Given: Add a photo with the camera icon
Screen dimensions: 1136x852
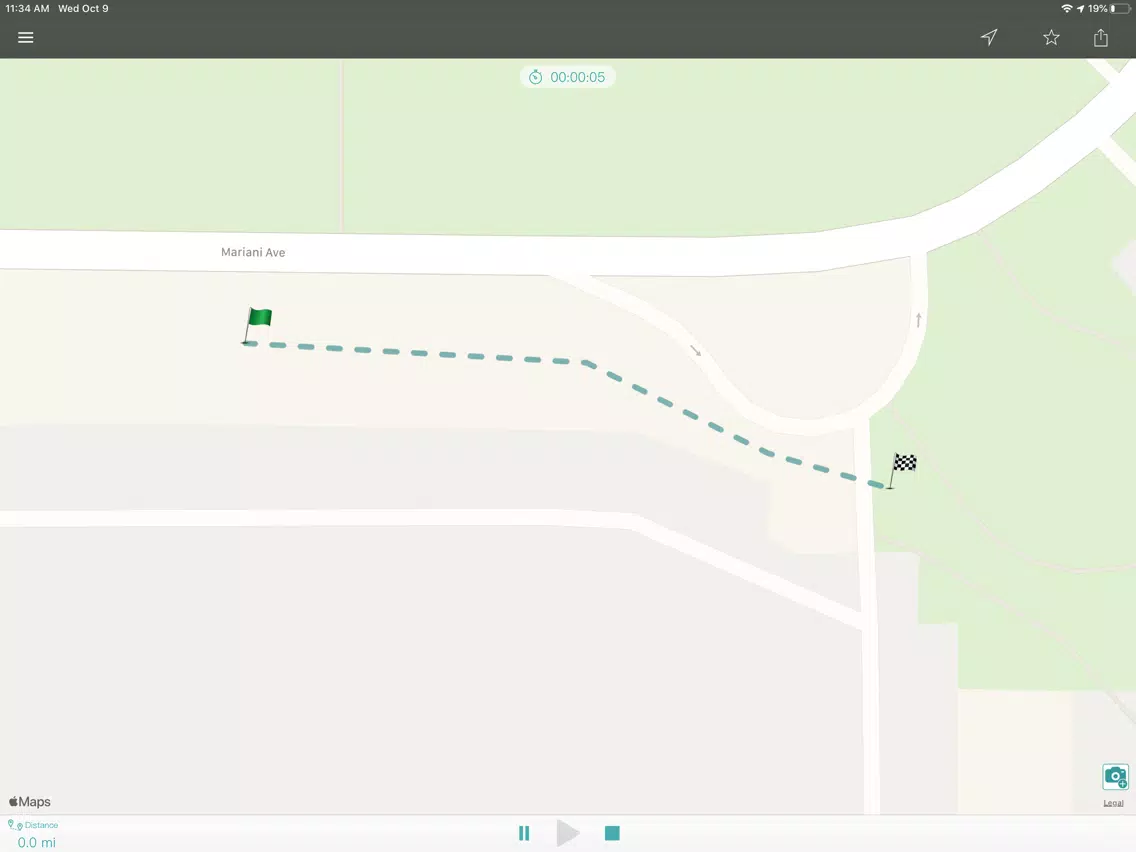Looking at the screenshot, I should (1116, 777).
